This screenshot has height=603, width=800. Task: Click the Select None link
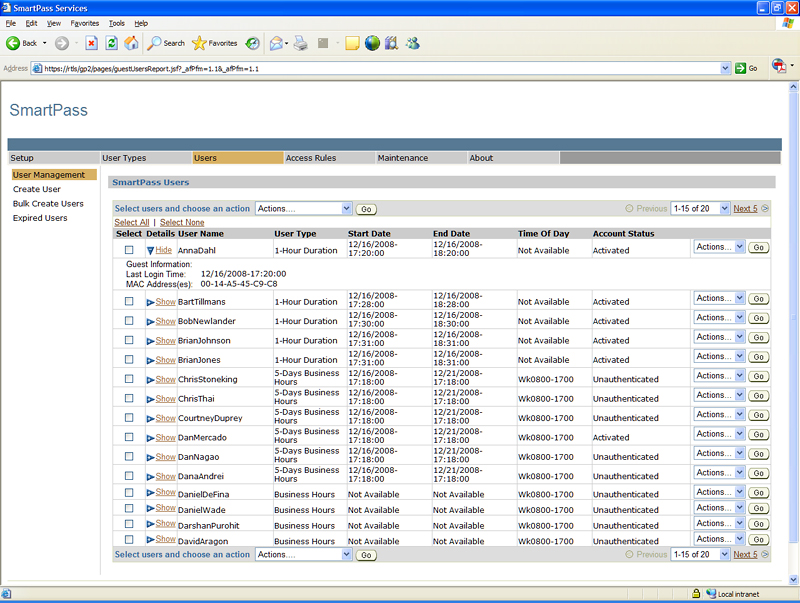point(182,222)
